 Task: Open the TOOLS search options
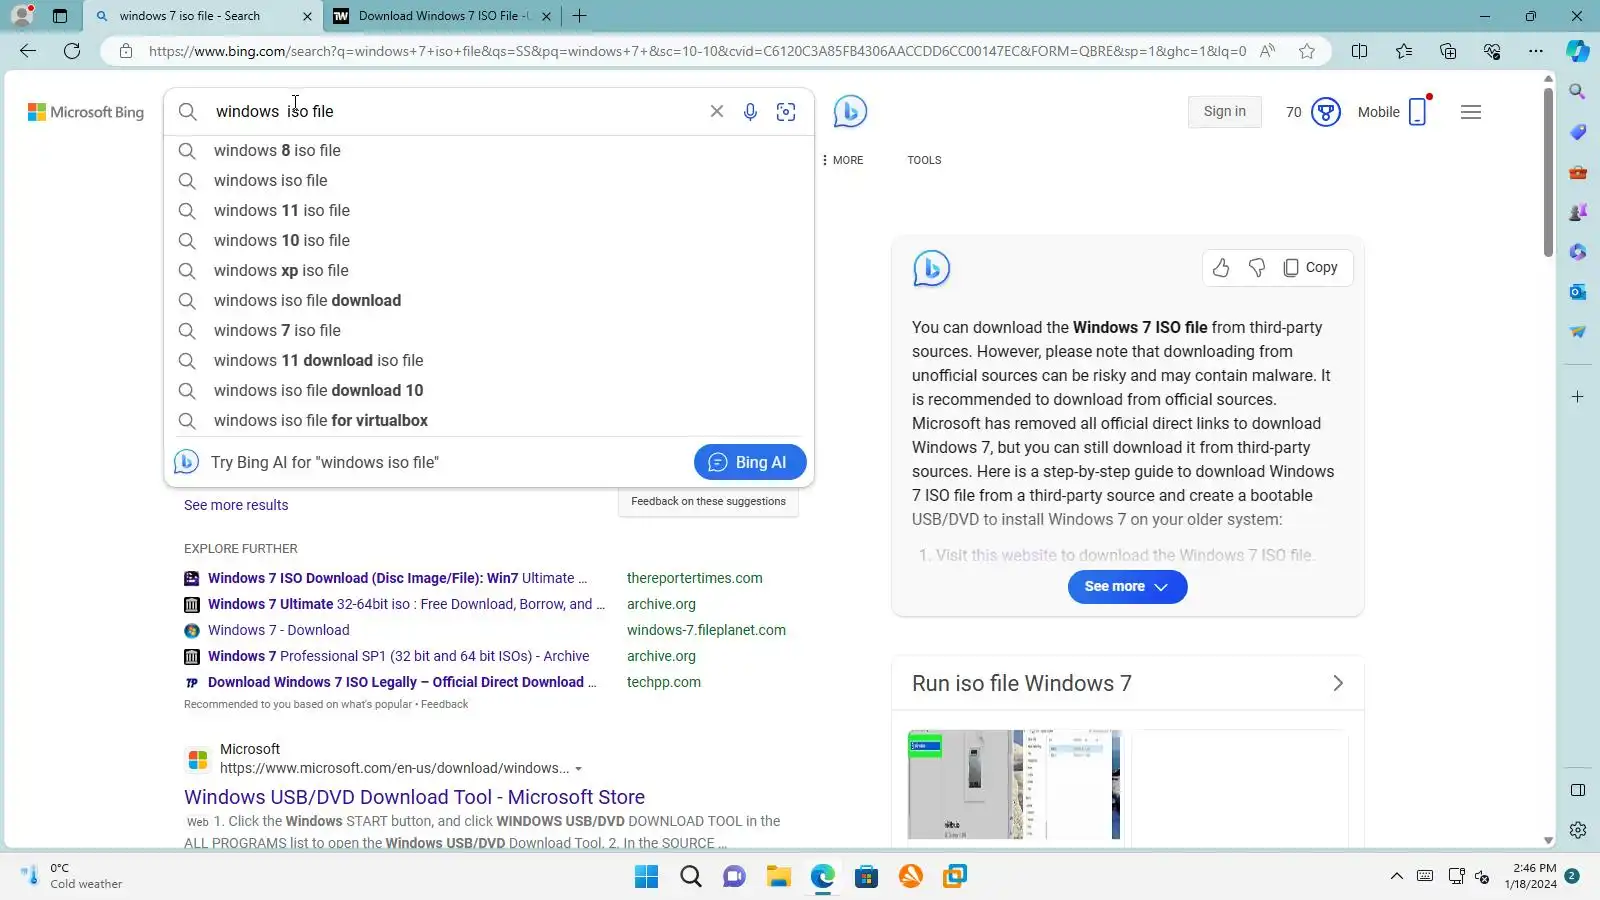point(924,160)
